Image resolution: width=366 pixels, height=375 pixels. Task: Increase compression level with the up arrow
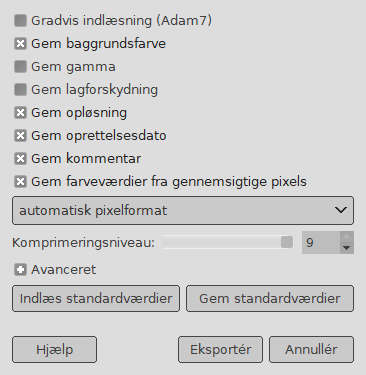347,237
